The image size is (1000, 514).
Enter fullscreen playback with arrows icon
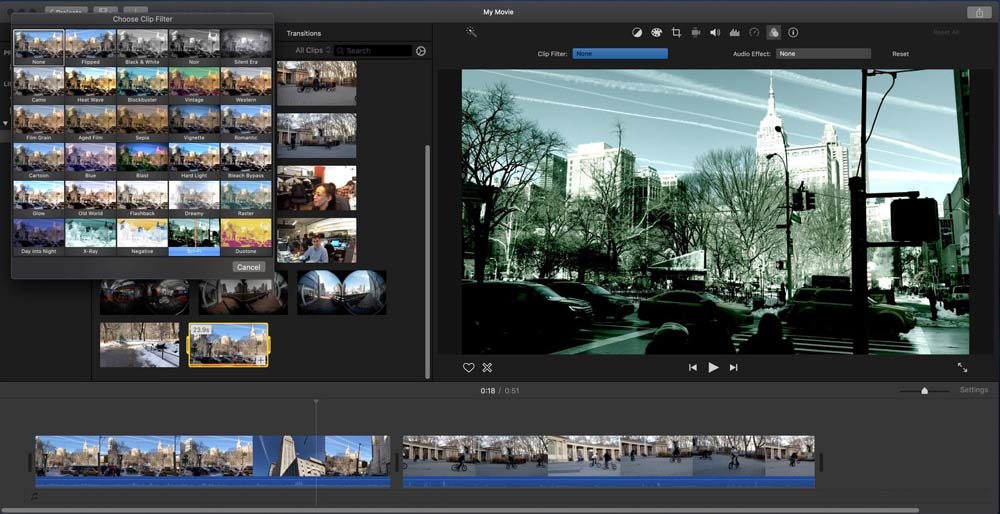tap(962, 367)
